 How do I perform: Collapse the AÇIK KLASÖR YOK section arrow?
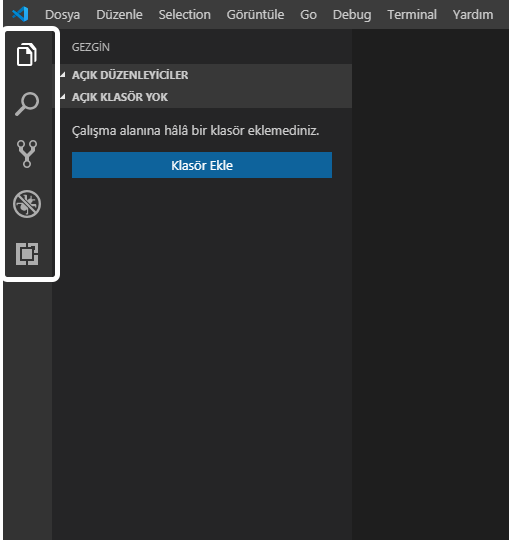pyautogui.click(x=63, y=97)
